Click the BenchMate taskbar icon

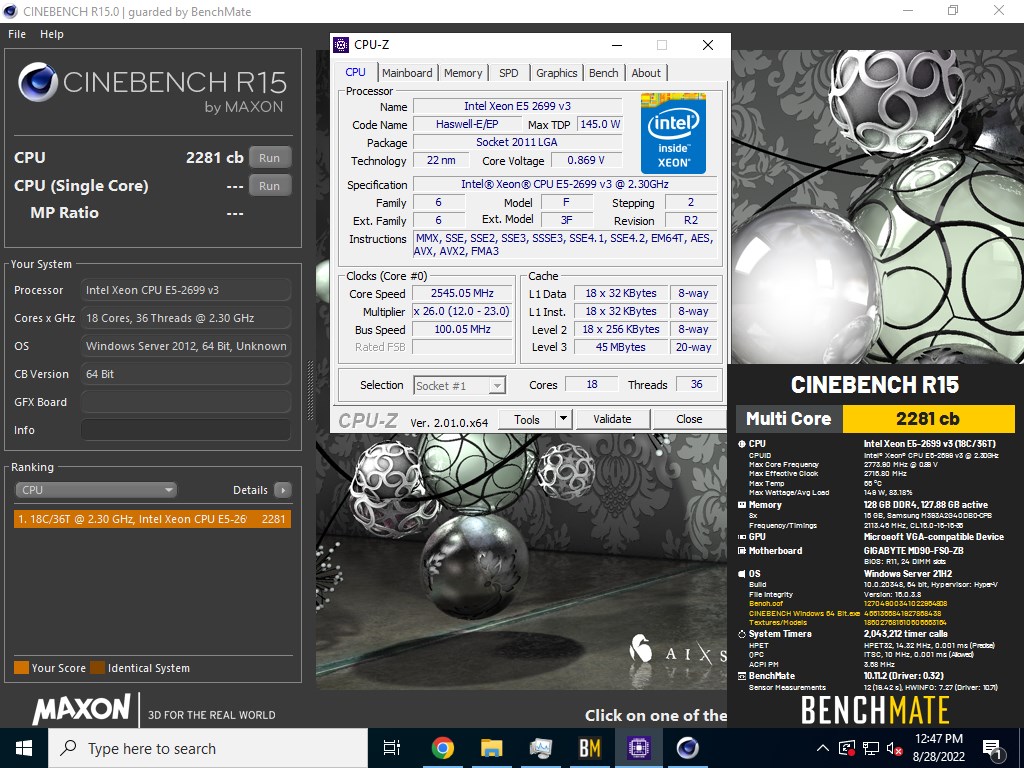coord(589,748)
